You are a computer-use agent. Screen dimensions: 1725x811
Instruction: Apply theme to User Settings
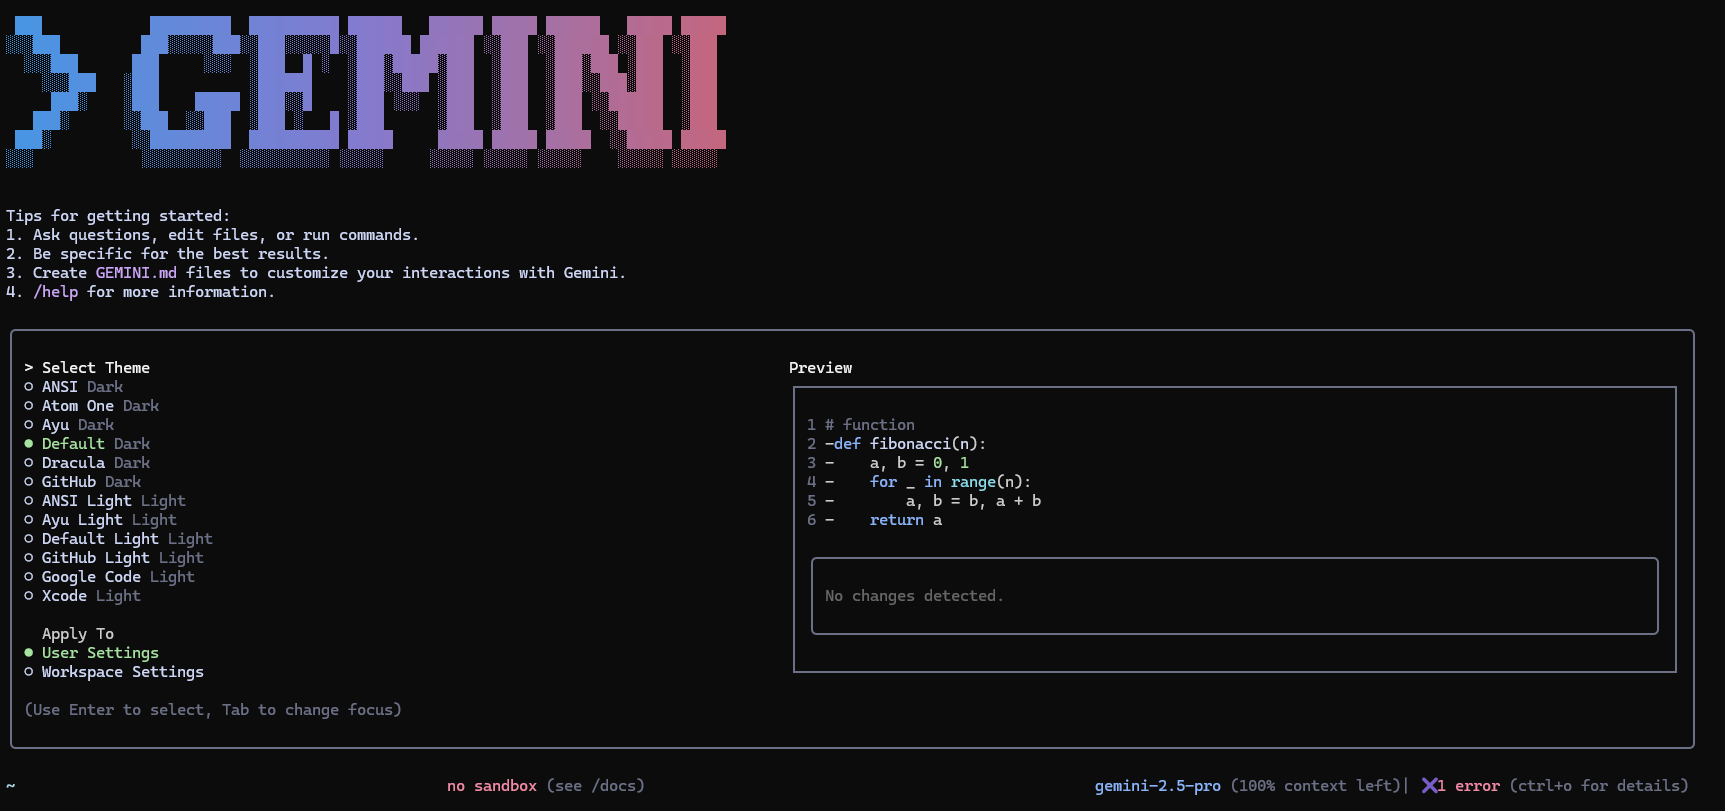point(100,653)
